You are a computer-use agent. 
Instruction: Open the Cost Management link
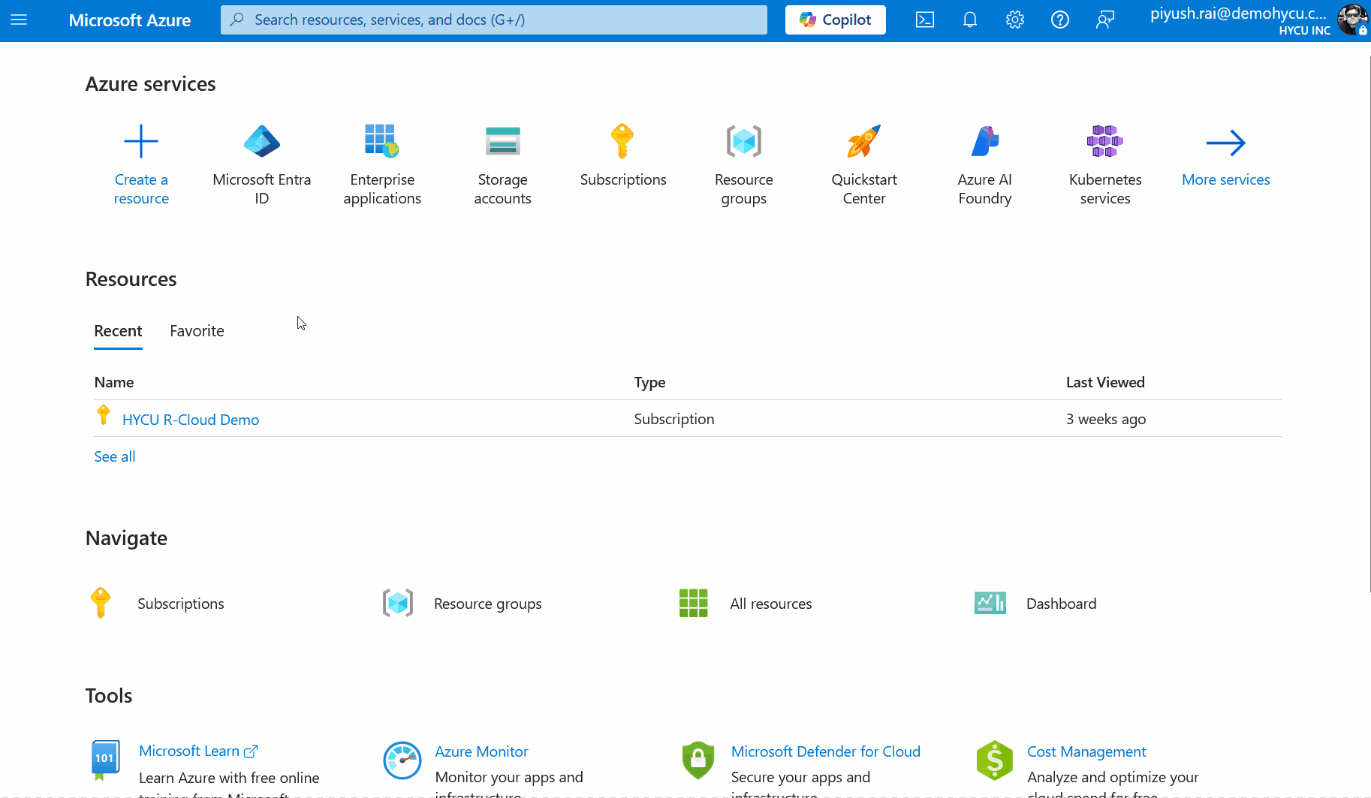1087,752
